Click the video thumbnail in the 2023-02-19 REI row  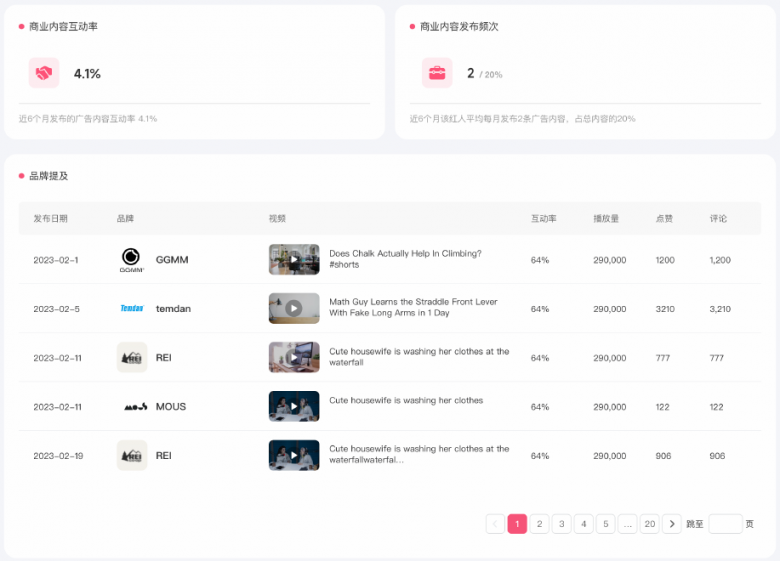point(294,455)
